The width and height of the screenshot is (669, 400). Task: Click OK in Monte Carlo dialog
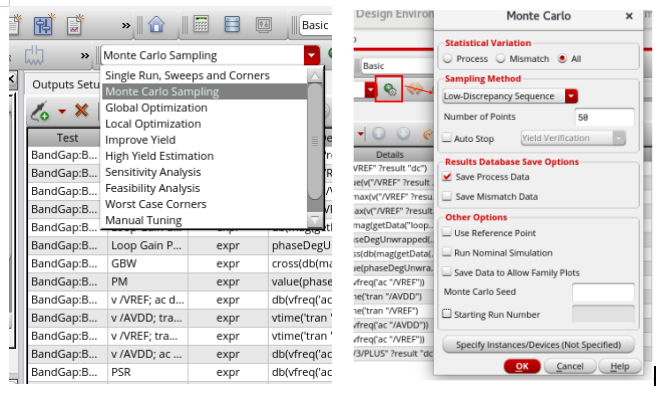click(522, 366)
